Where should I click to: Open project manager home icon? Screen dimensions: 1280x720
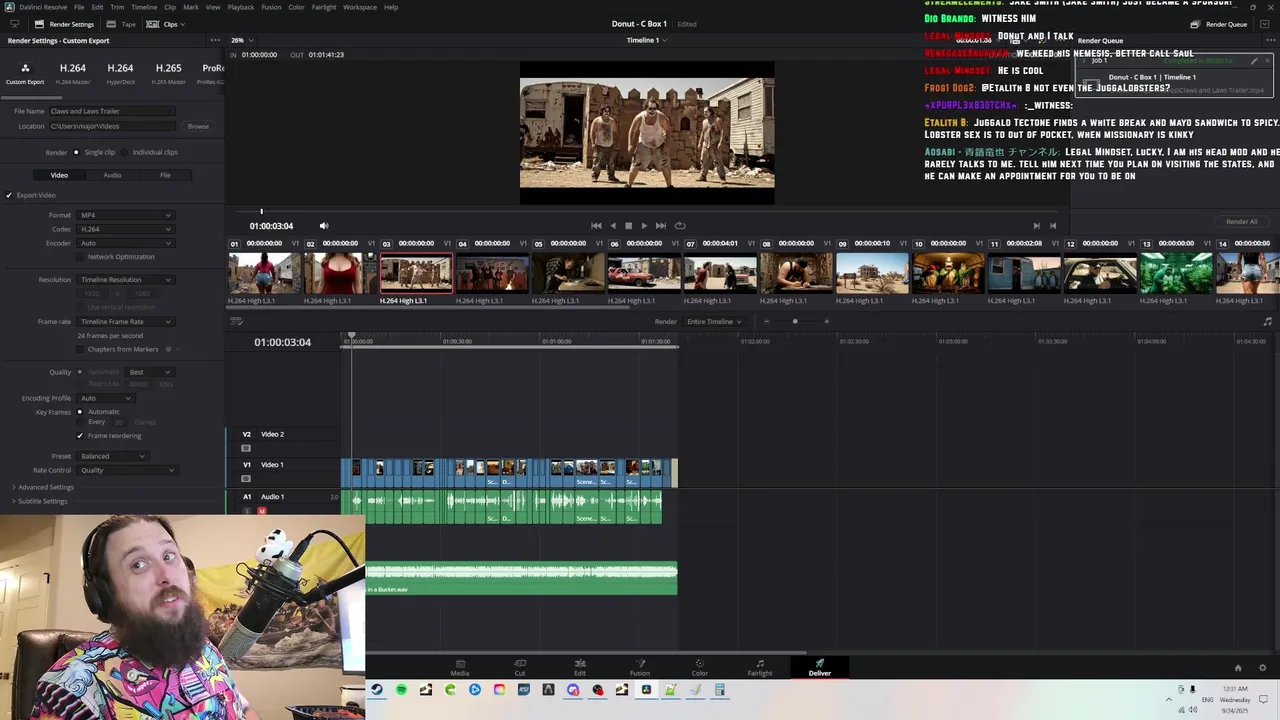point(1238,668)
